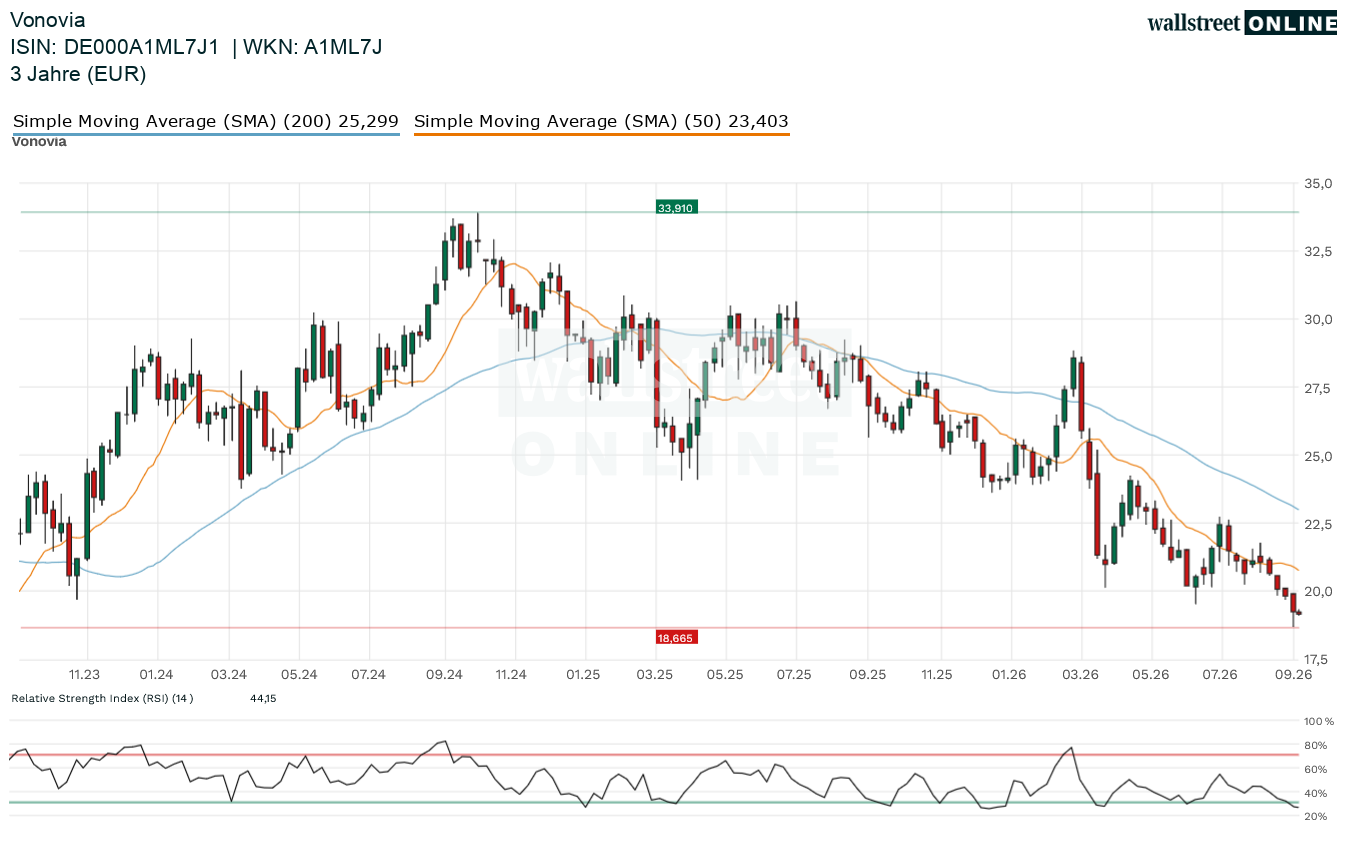Click the ISIN DE000A1ML7J1 text
The image size is (1349, 843).
coord(114,47)
